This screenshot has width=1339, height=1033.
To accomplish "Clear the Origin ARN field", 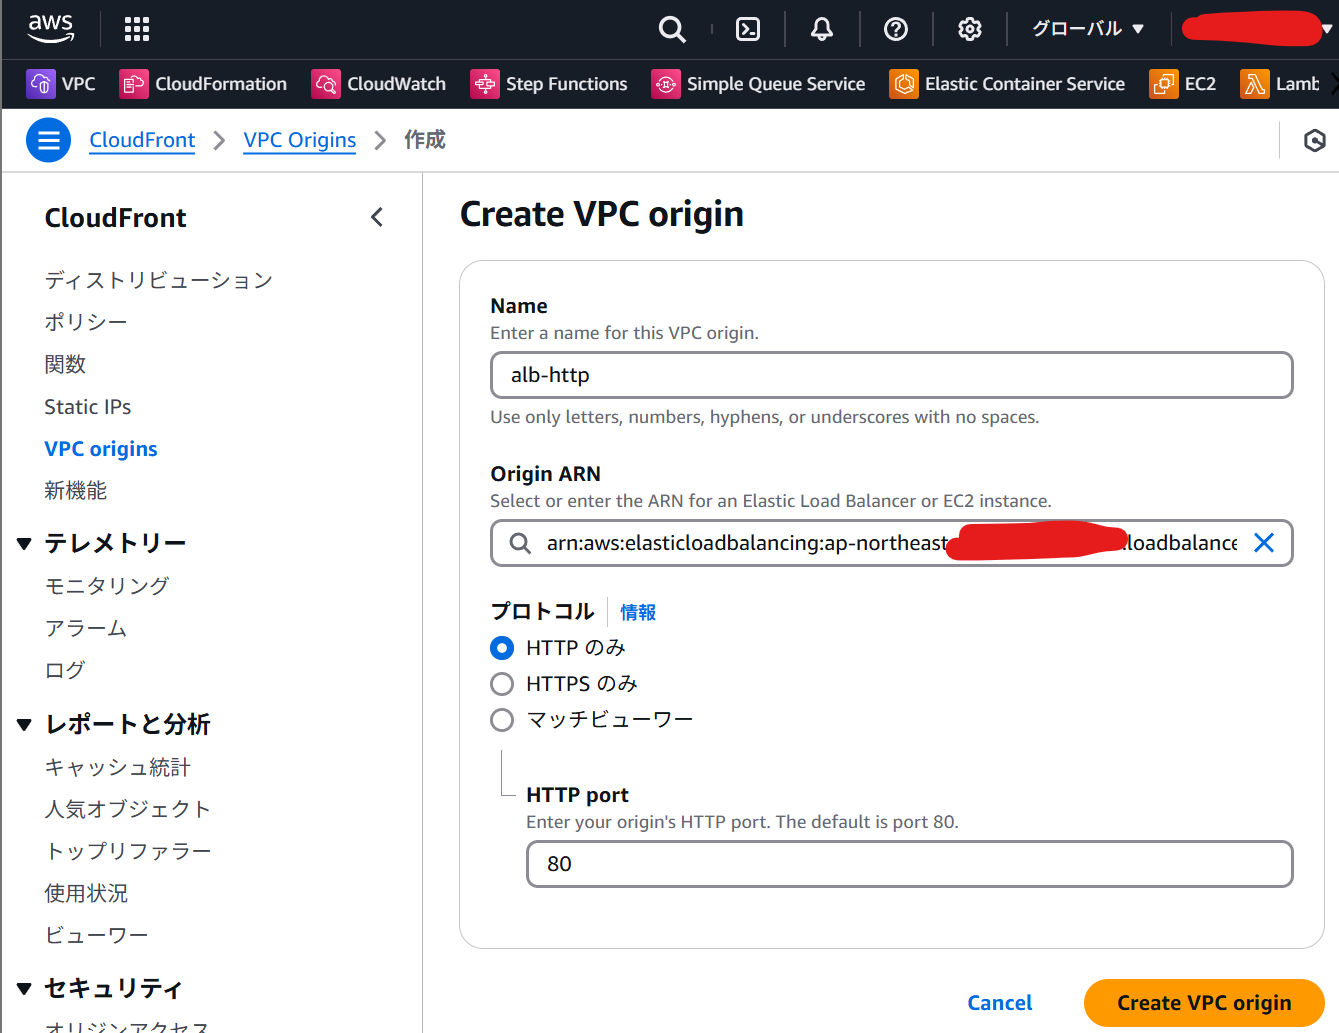I will (x=1264, y=543).
